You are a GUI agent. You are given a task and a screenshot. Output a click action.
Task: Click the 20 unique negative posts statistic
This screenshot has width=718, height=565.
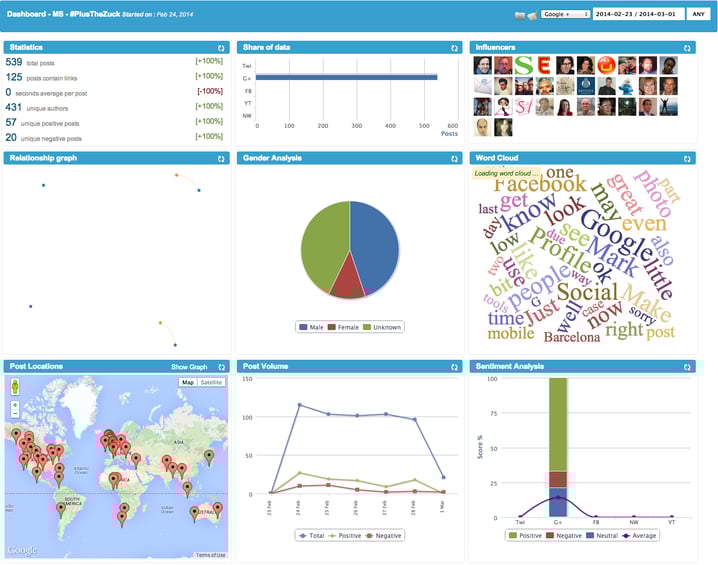coord(44,138)
